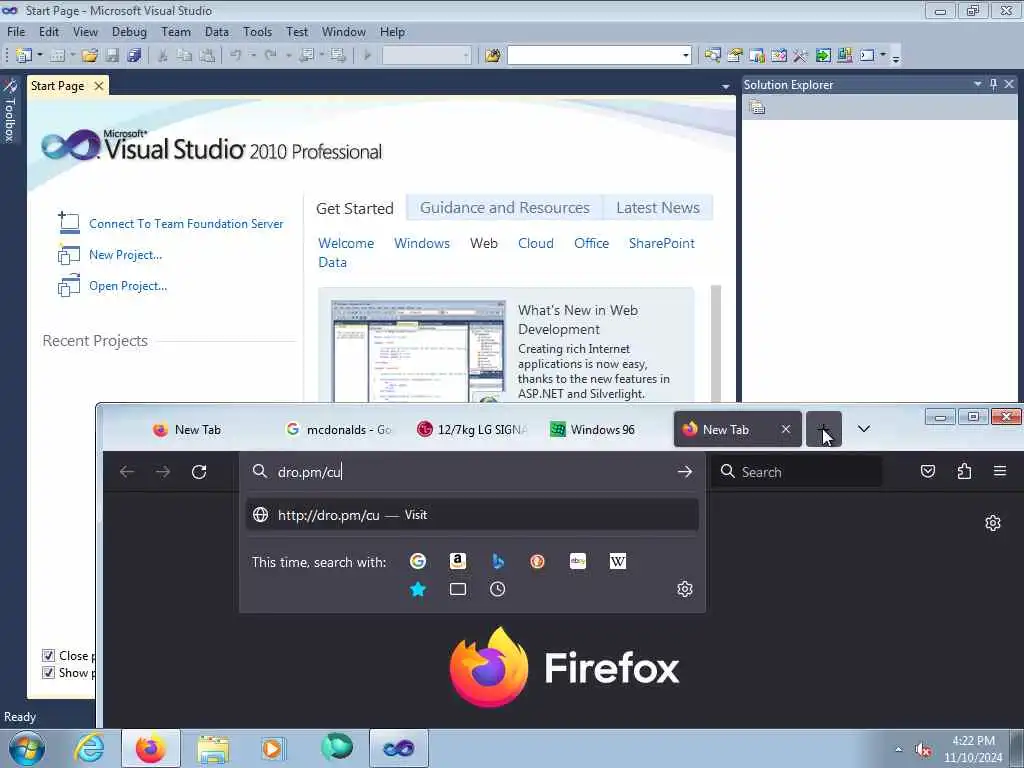Viewport: 1024px width, 768px height.
Task: Click the Save floppy disk toolbar icon
Action: coord(112,56)
